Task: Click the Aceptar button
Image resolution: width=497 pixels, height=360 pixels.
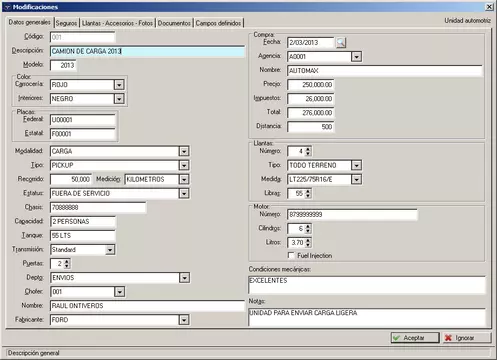Action: click(415, 338)
